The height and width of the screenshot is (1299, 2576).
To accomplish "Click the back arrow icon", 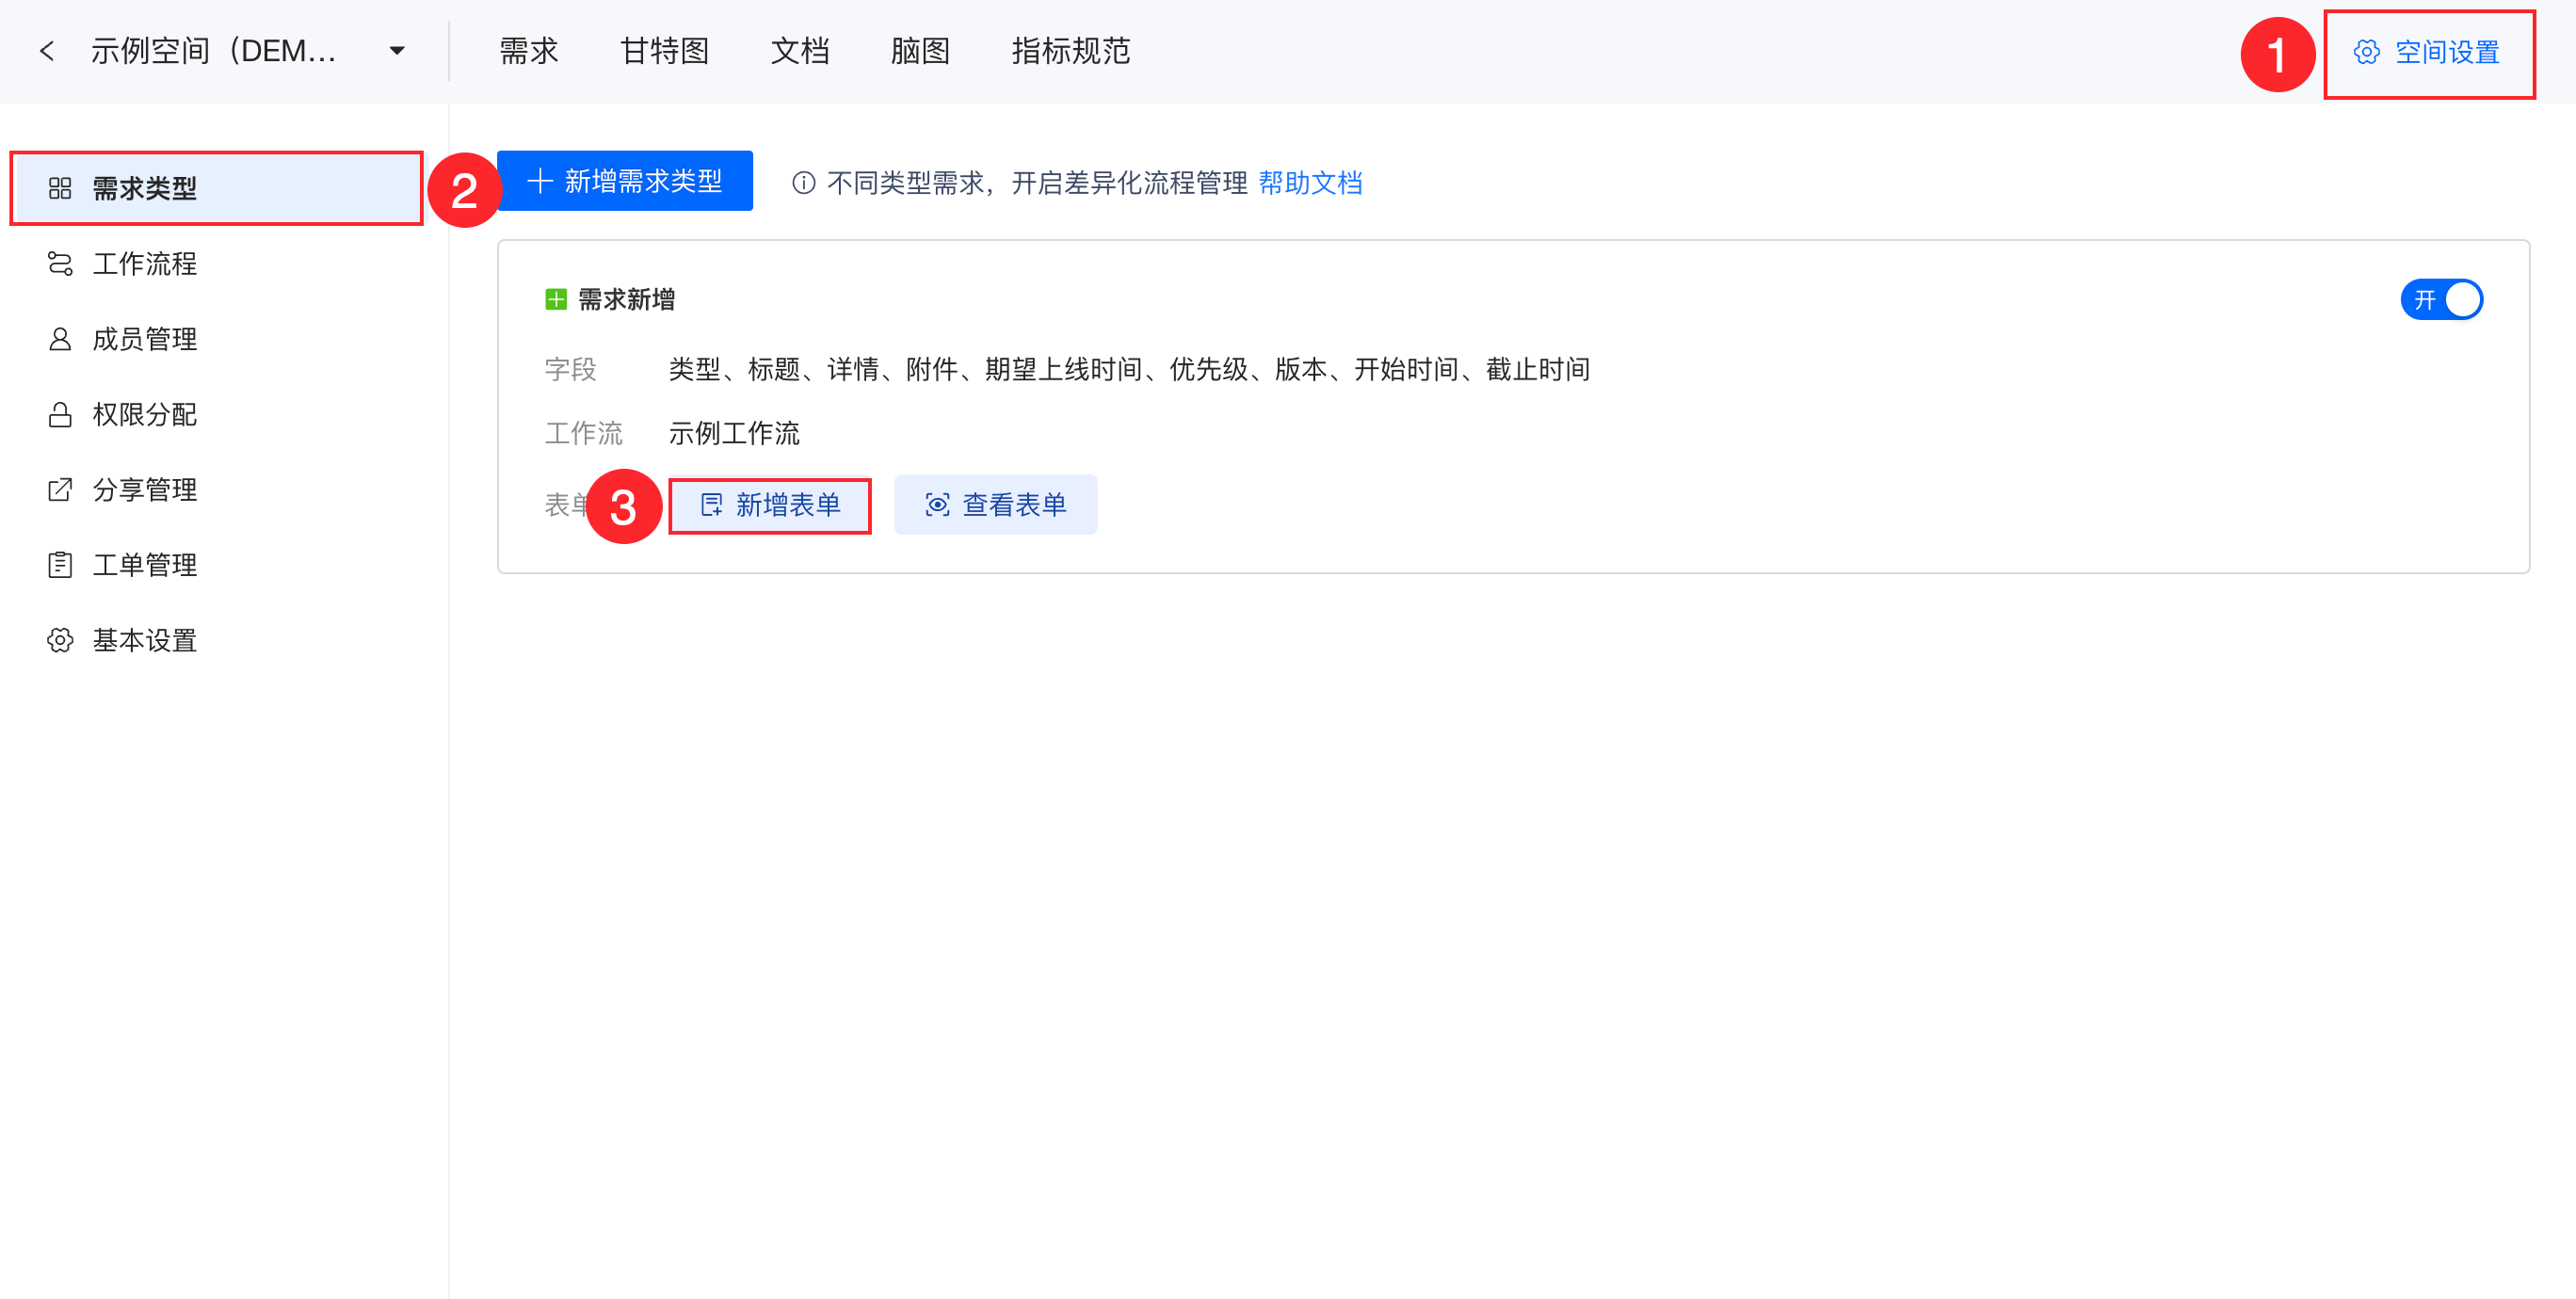I will click(46, 51).
